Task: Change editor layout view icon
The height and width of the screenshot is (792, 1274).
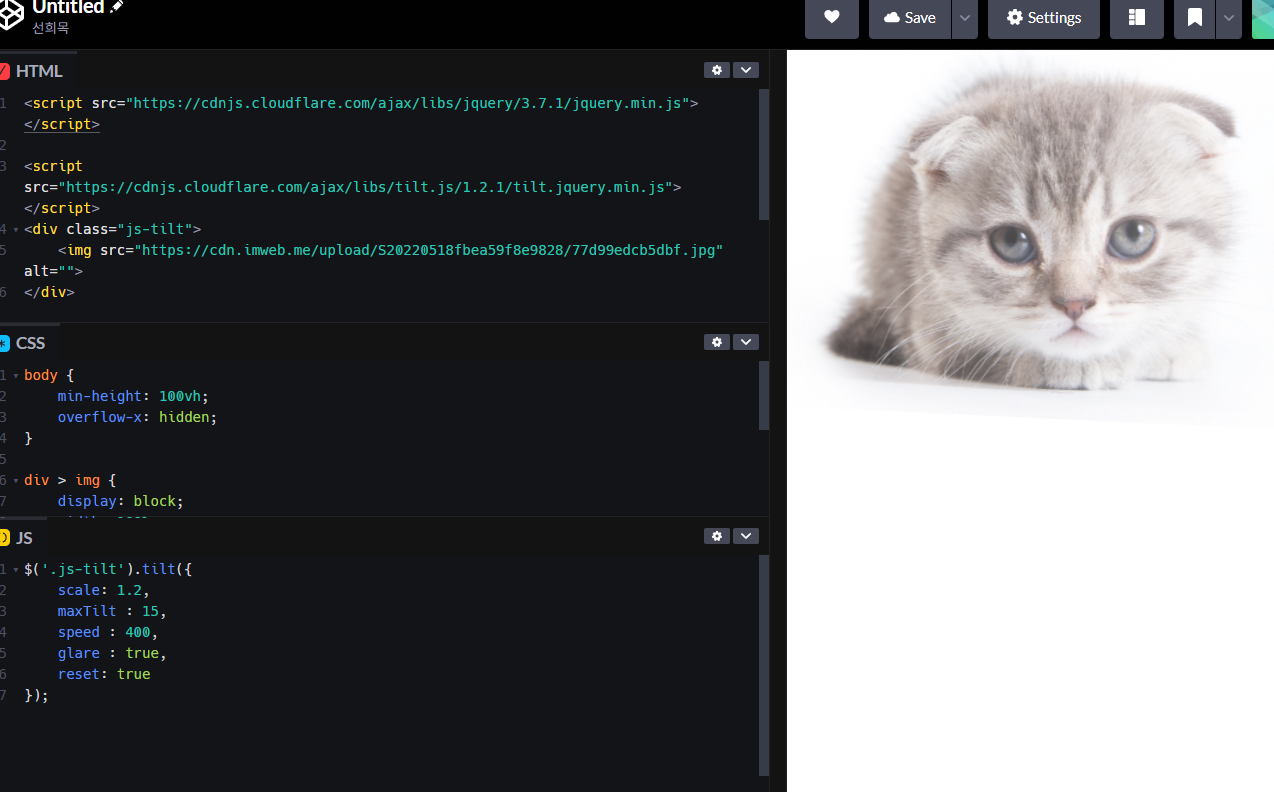Action: pyautogui.click(x=1136, y=17)
